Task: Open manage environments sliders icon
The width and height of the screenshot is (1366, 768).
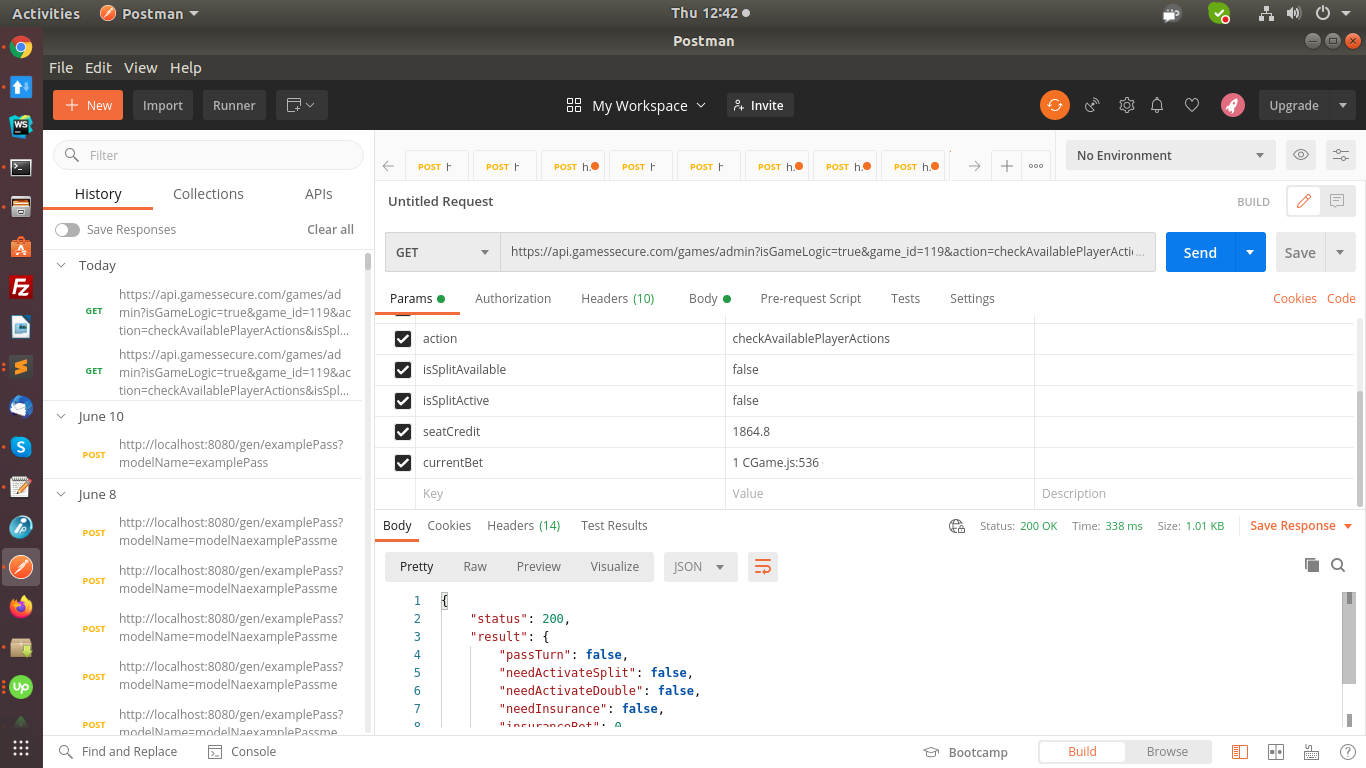Action: (1340, 155)
